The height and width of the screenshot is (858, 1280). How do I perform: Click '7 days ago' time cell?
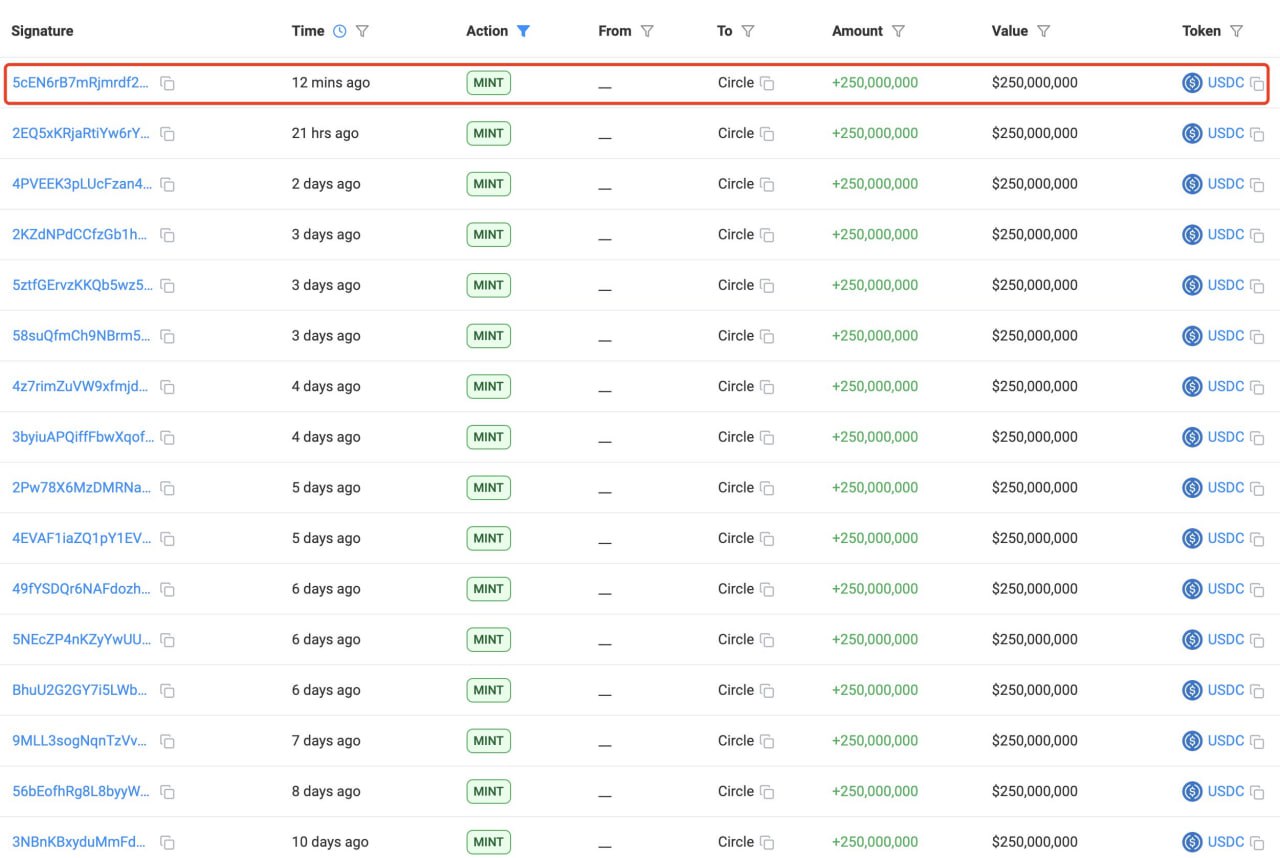[326, 741]
